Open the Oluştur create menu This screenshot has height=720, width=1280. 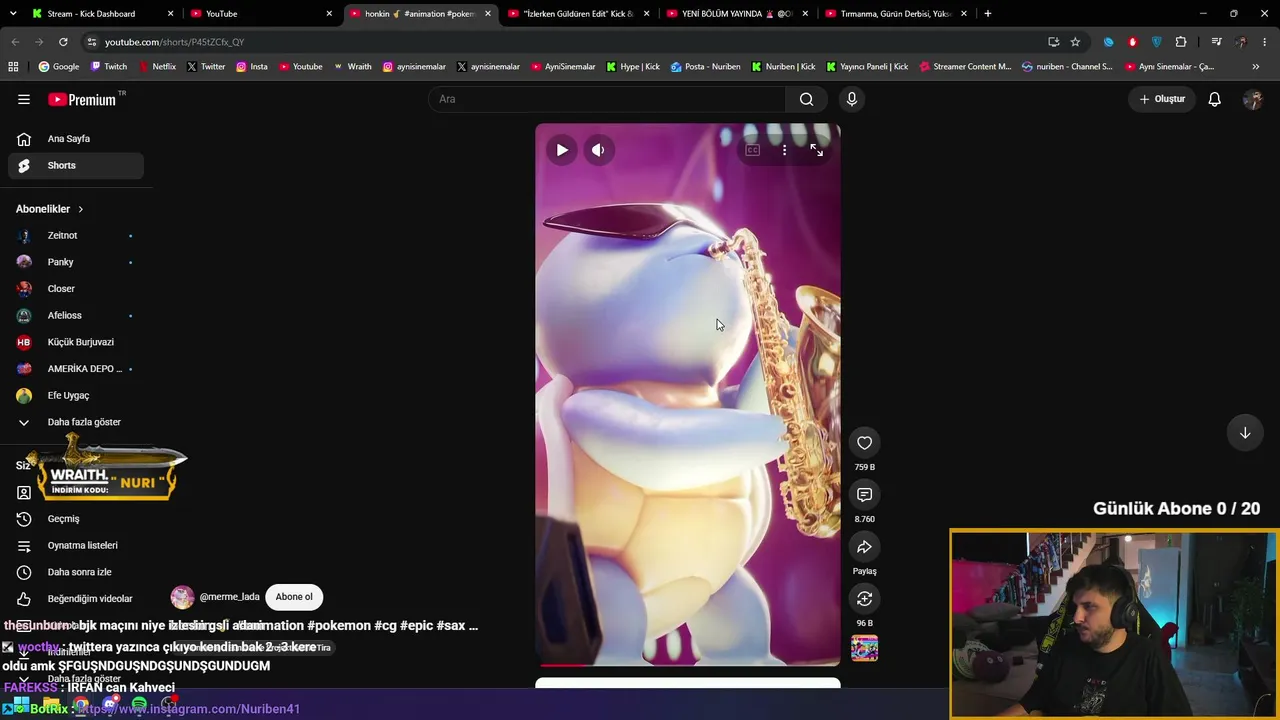pos(1162,99)
